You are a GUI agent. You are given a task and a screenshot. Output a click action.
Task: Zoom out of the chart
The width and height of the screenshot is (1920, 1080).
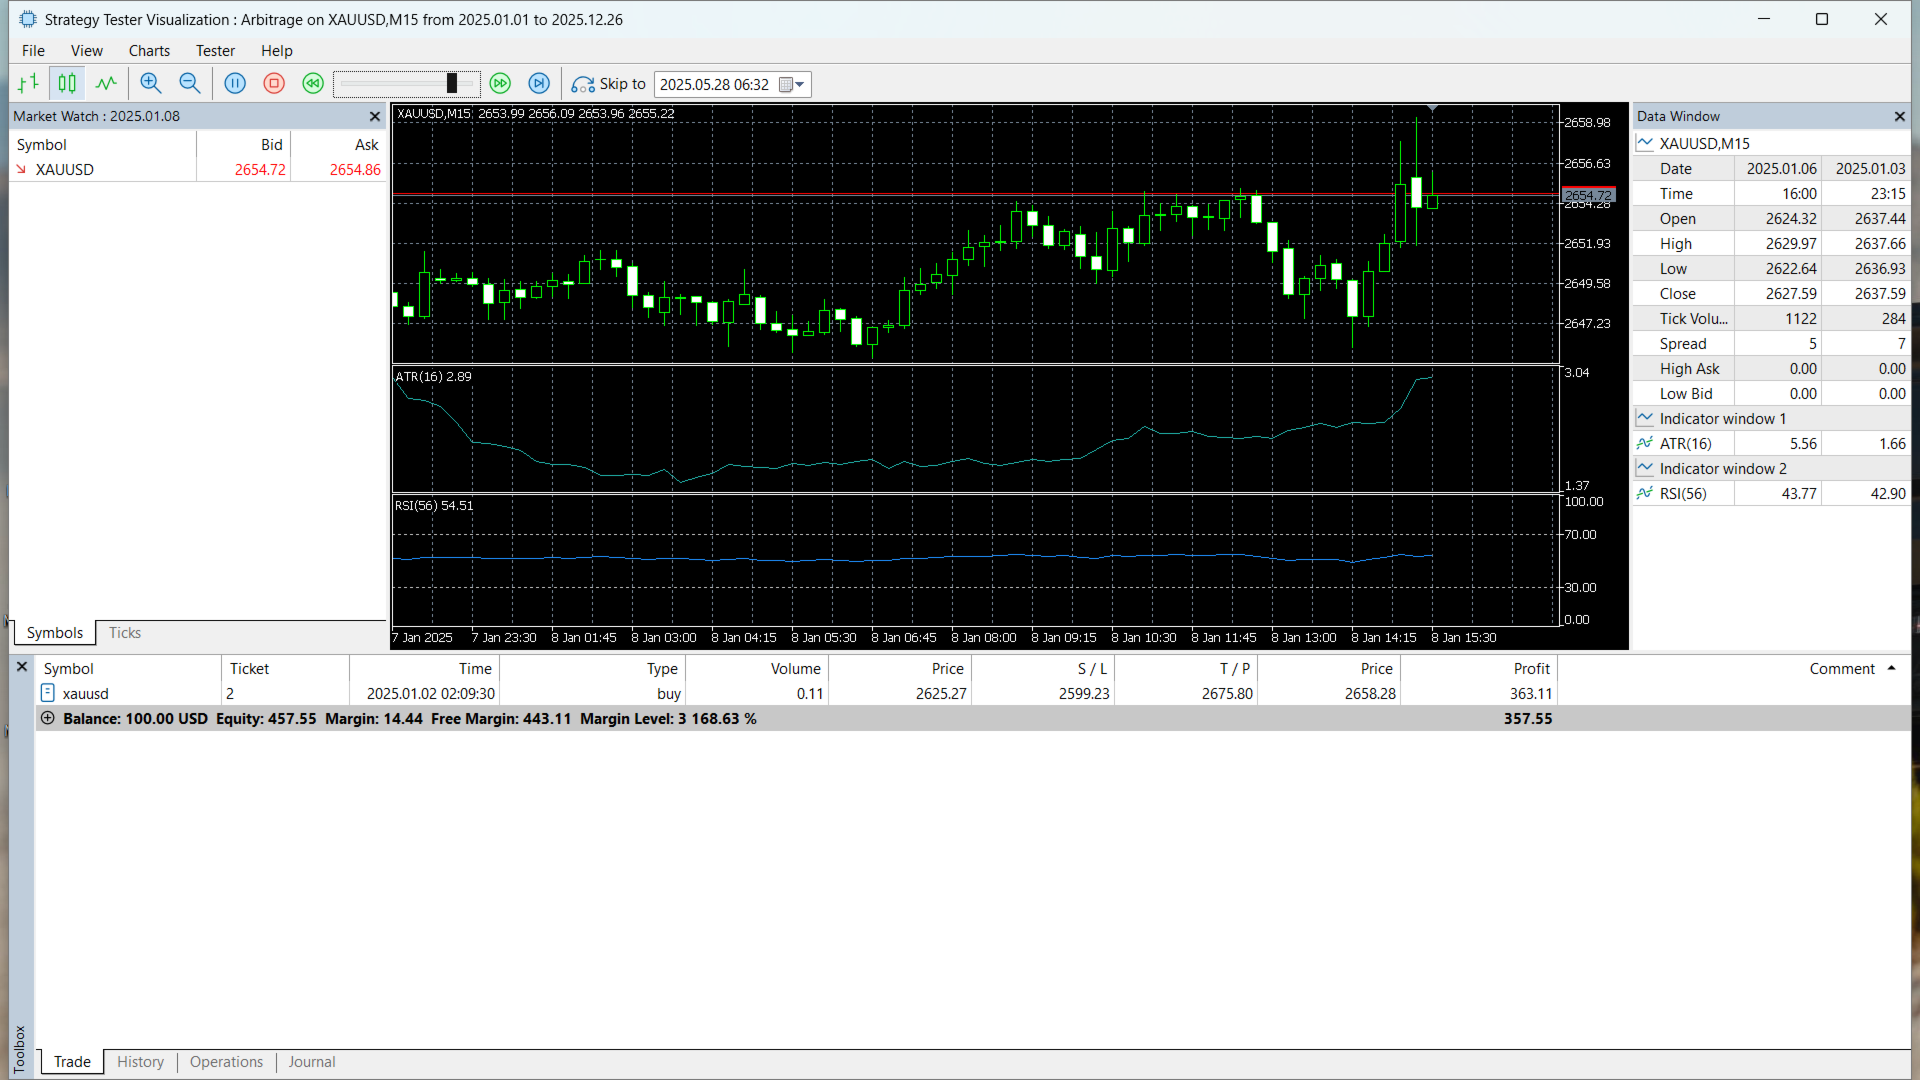click(x=189, y=84)
